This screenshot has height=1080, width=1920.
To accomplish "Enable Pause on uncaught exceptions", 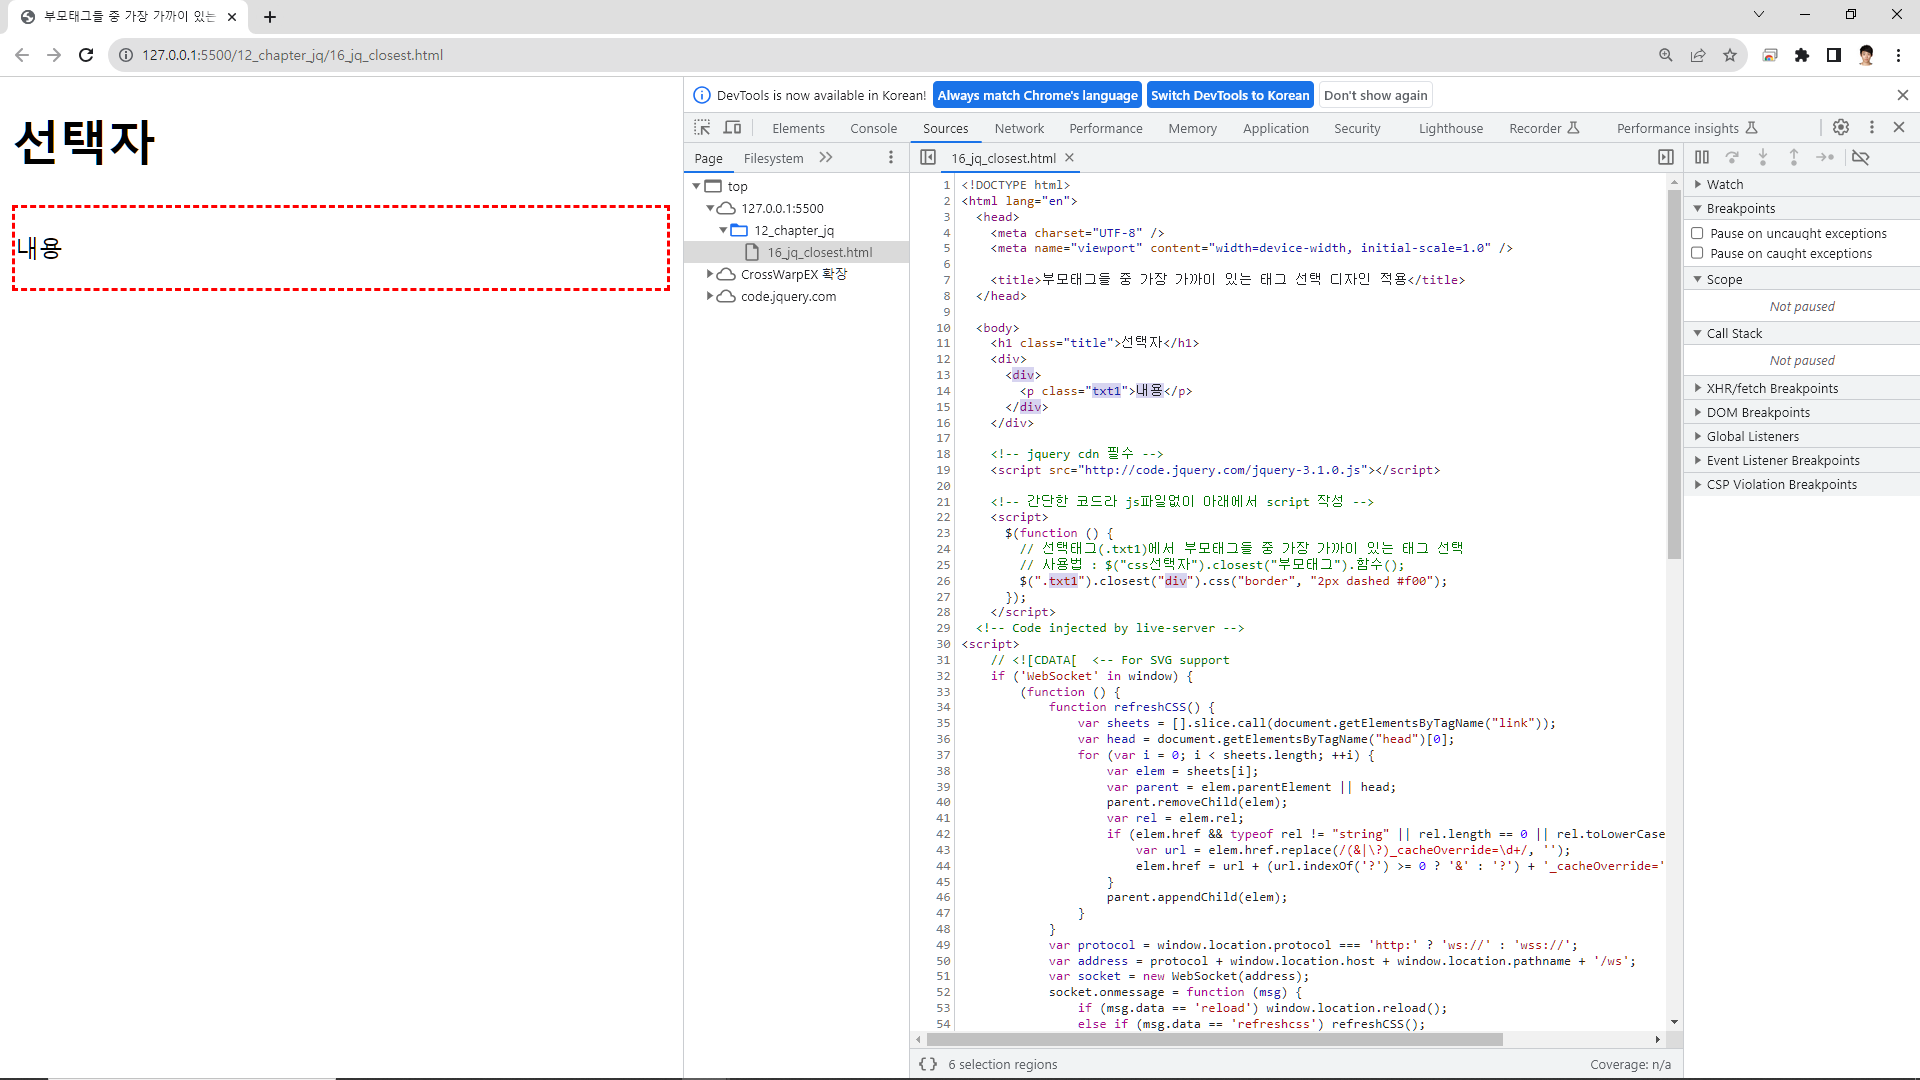I will [x=1697, y=233].
